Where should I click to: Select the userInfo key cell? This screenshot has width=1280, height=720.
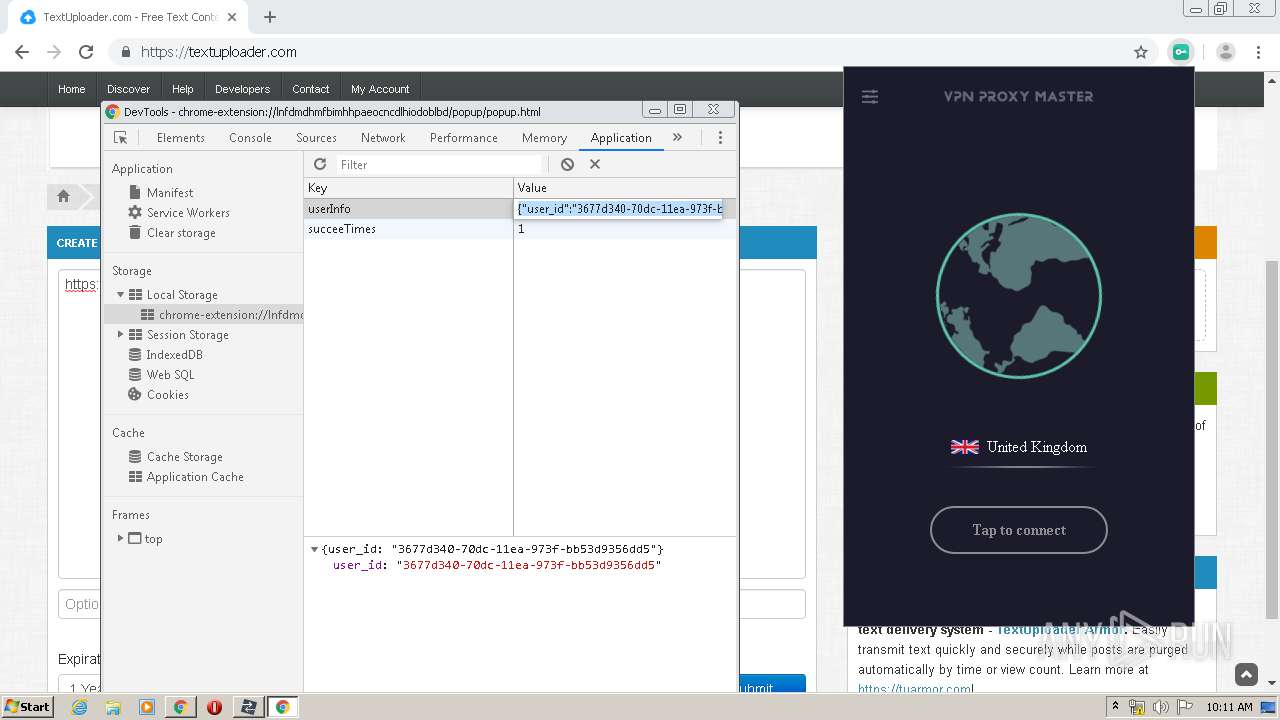[408, 209]
